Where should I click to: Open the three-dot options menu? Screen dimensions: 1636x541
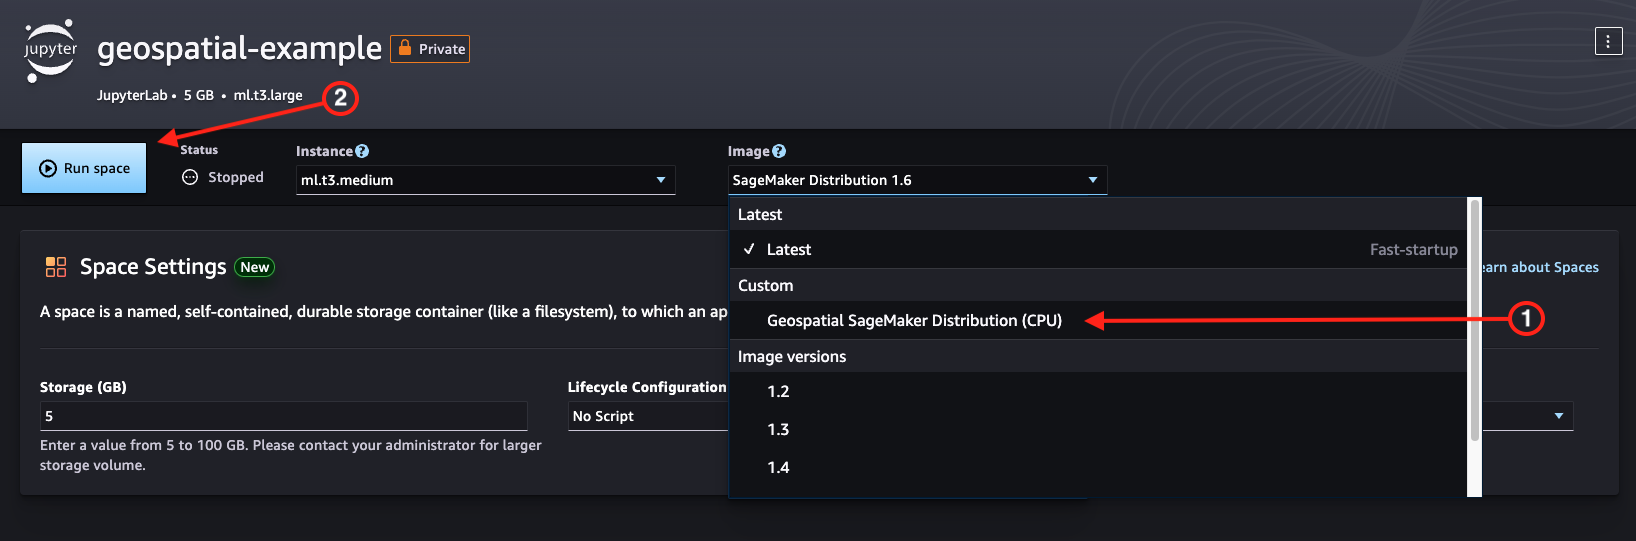pyautogui.click(x=1608, y=41)
